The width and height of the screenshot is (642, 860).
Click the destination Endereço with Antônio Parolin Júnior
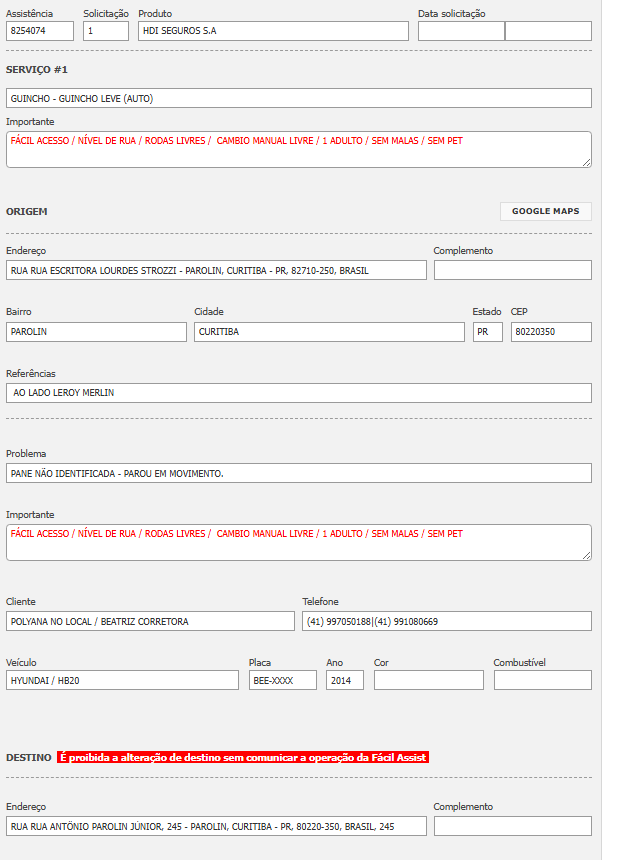(x=216, y=826)
